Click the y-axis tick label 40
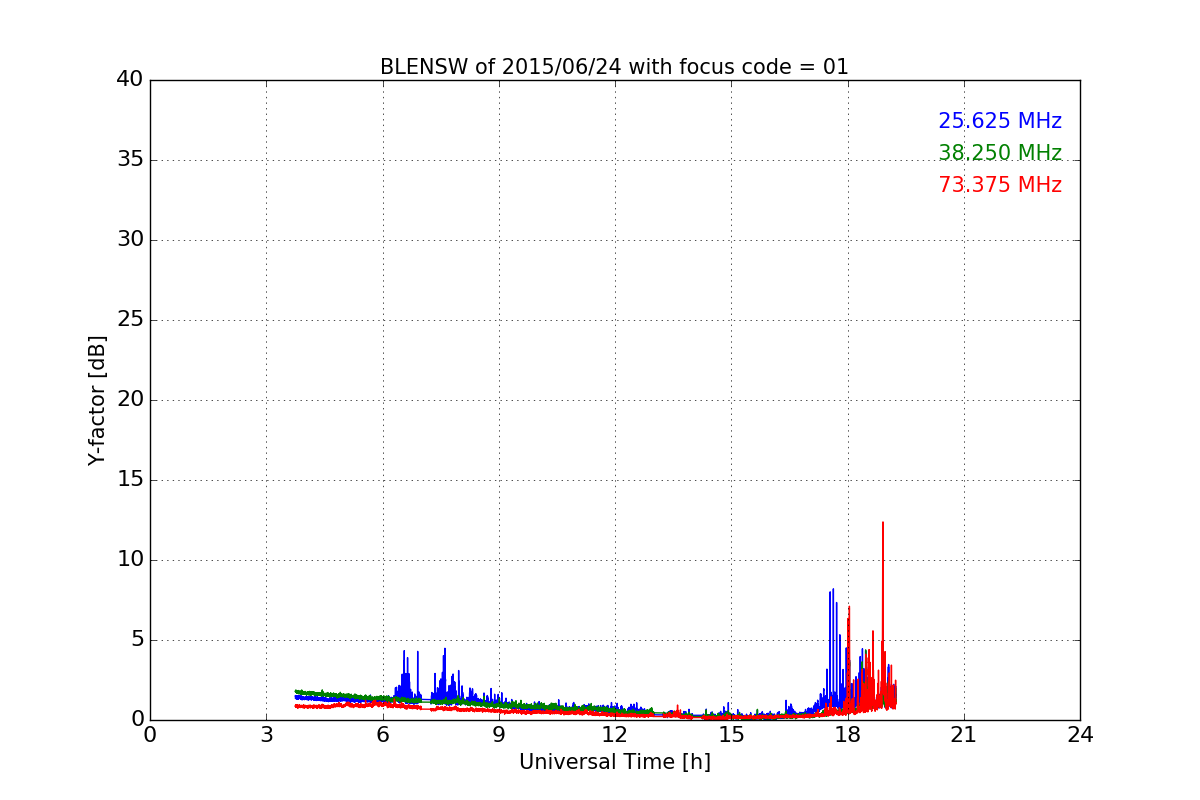 (x=130, y=80)
